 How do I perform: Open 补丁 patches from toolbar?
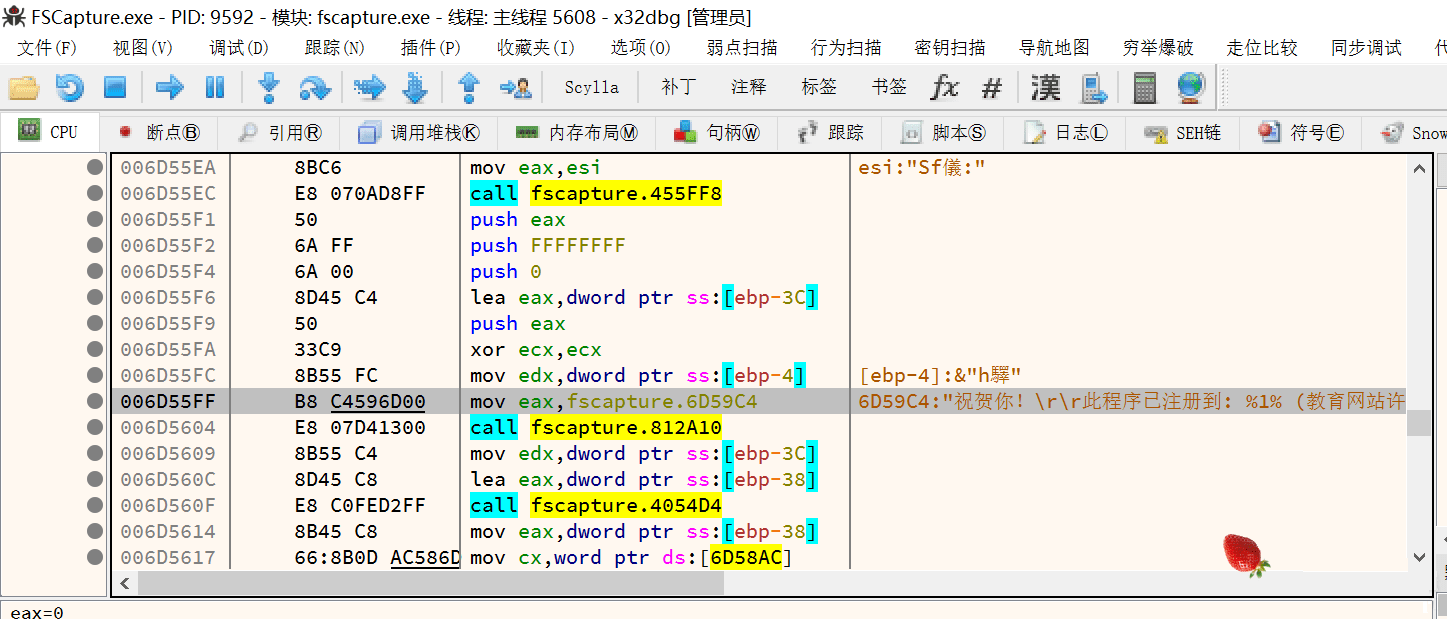(x=679, y=87)
